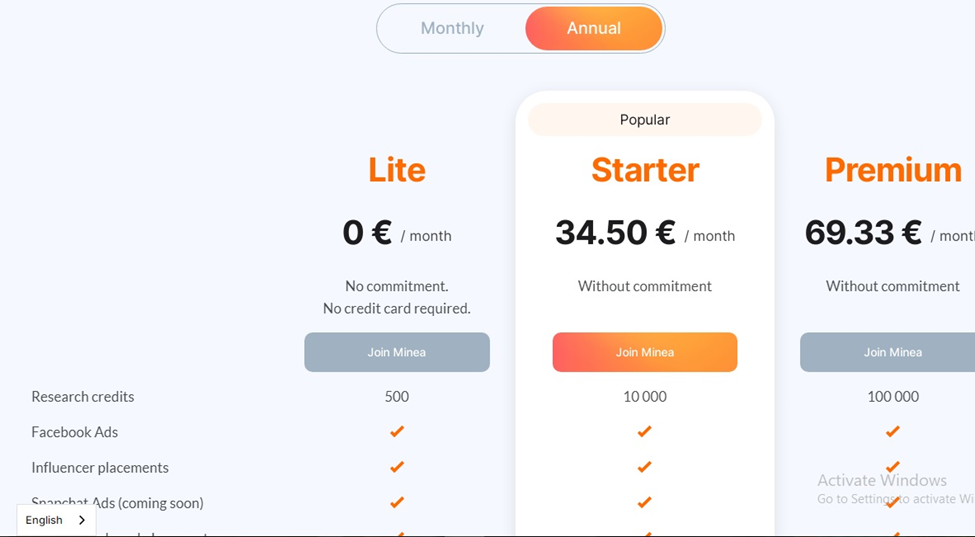
Task: Click Lite plan Snapchat Ads checkmark
Action: tap(397, 502)
